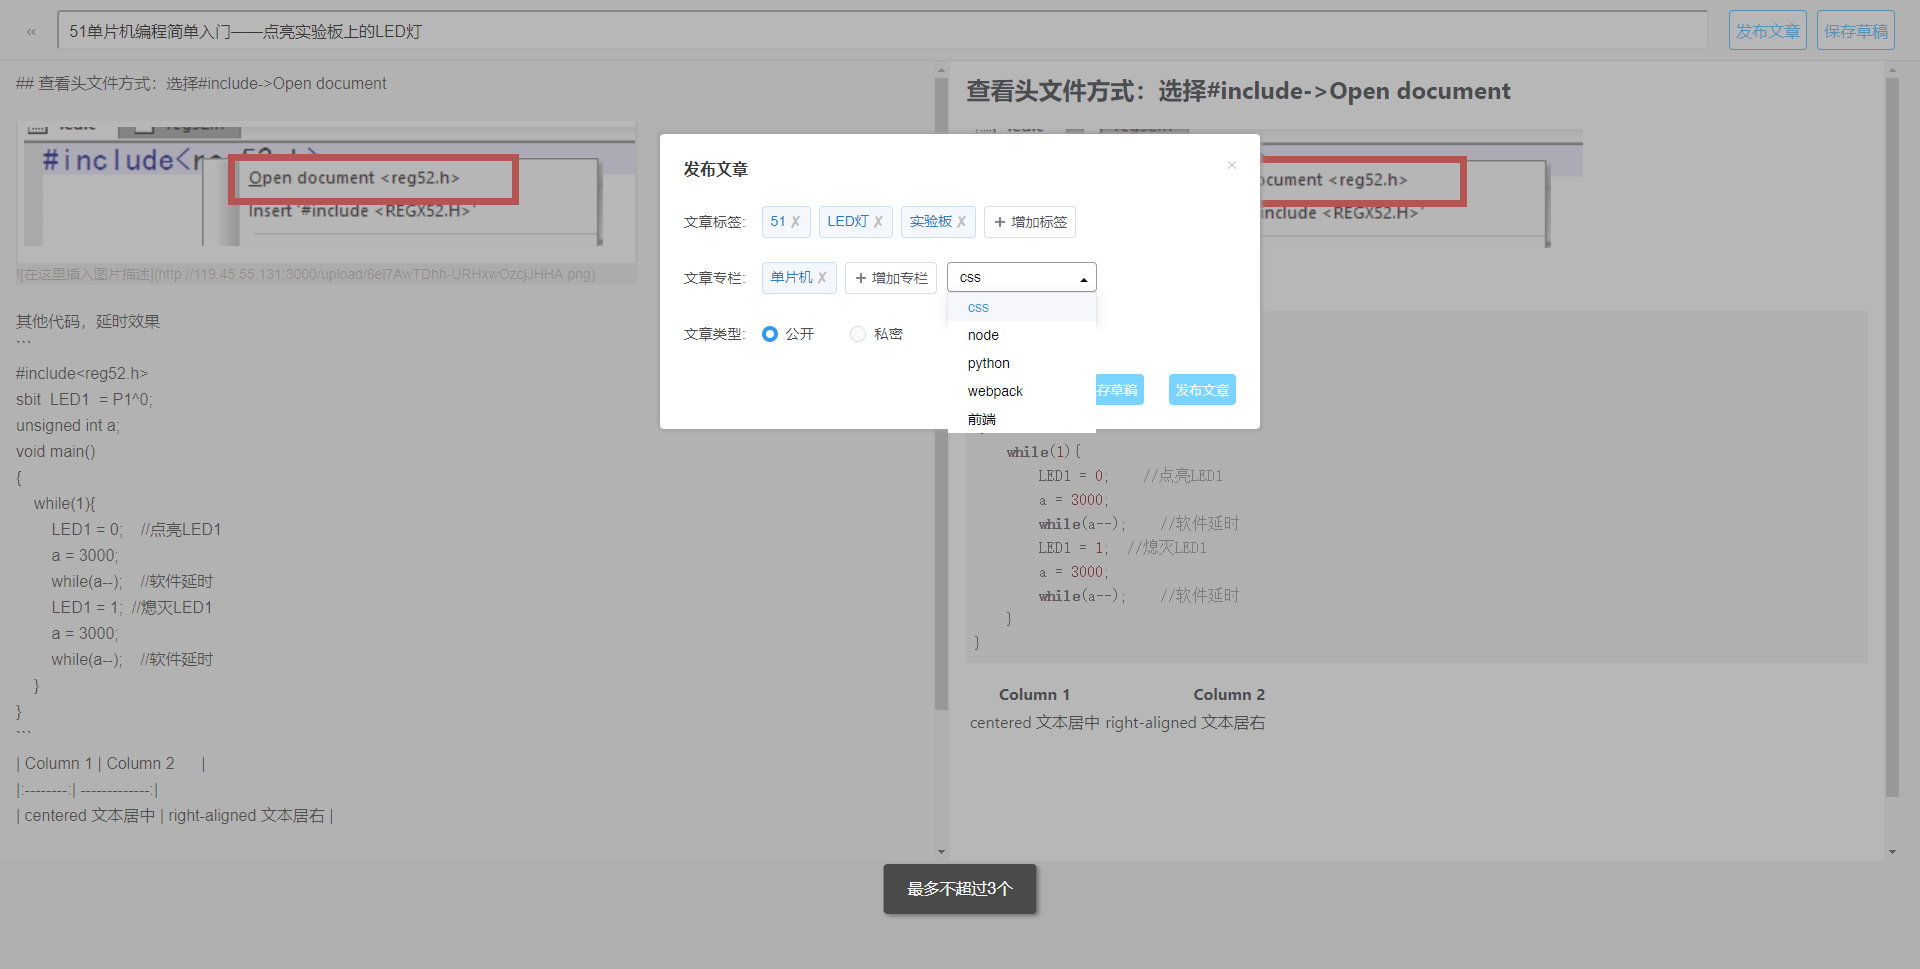Click the 查看头文件方式 preview heading

pos(1238,91)
